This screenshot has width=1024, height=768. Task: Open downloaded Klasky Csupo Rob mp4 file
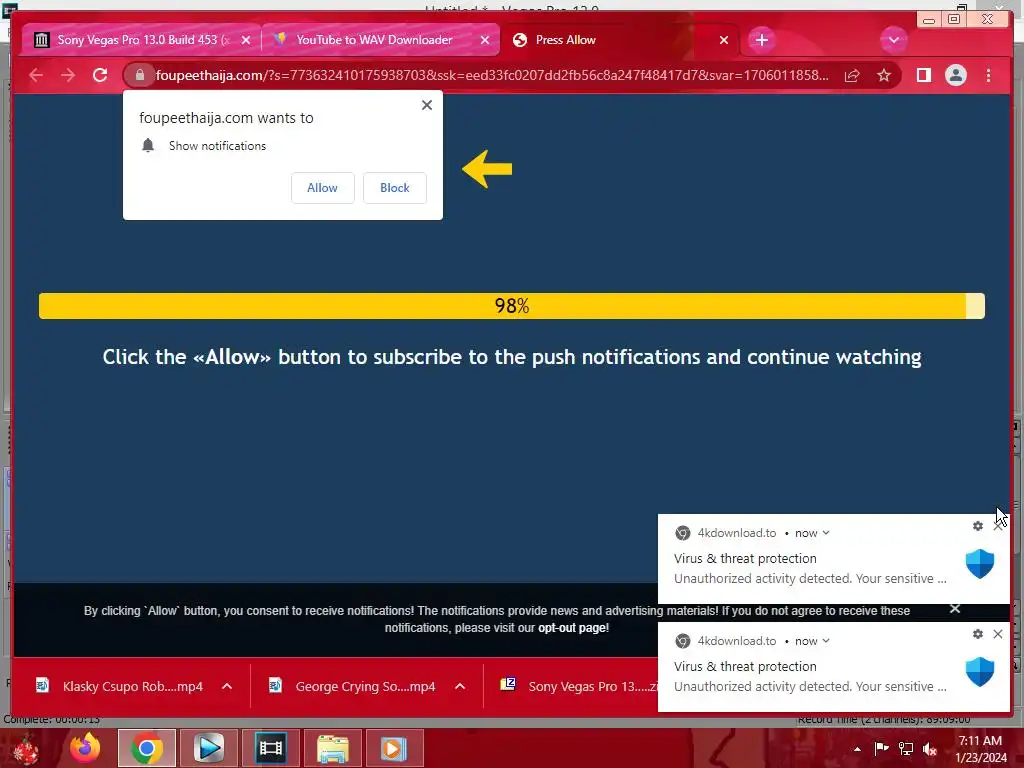click(x=121, y=686)
